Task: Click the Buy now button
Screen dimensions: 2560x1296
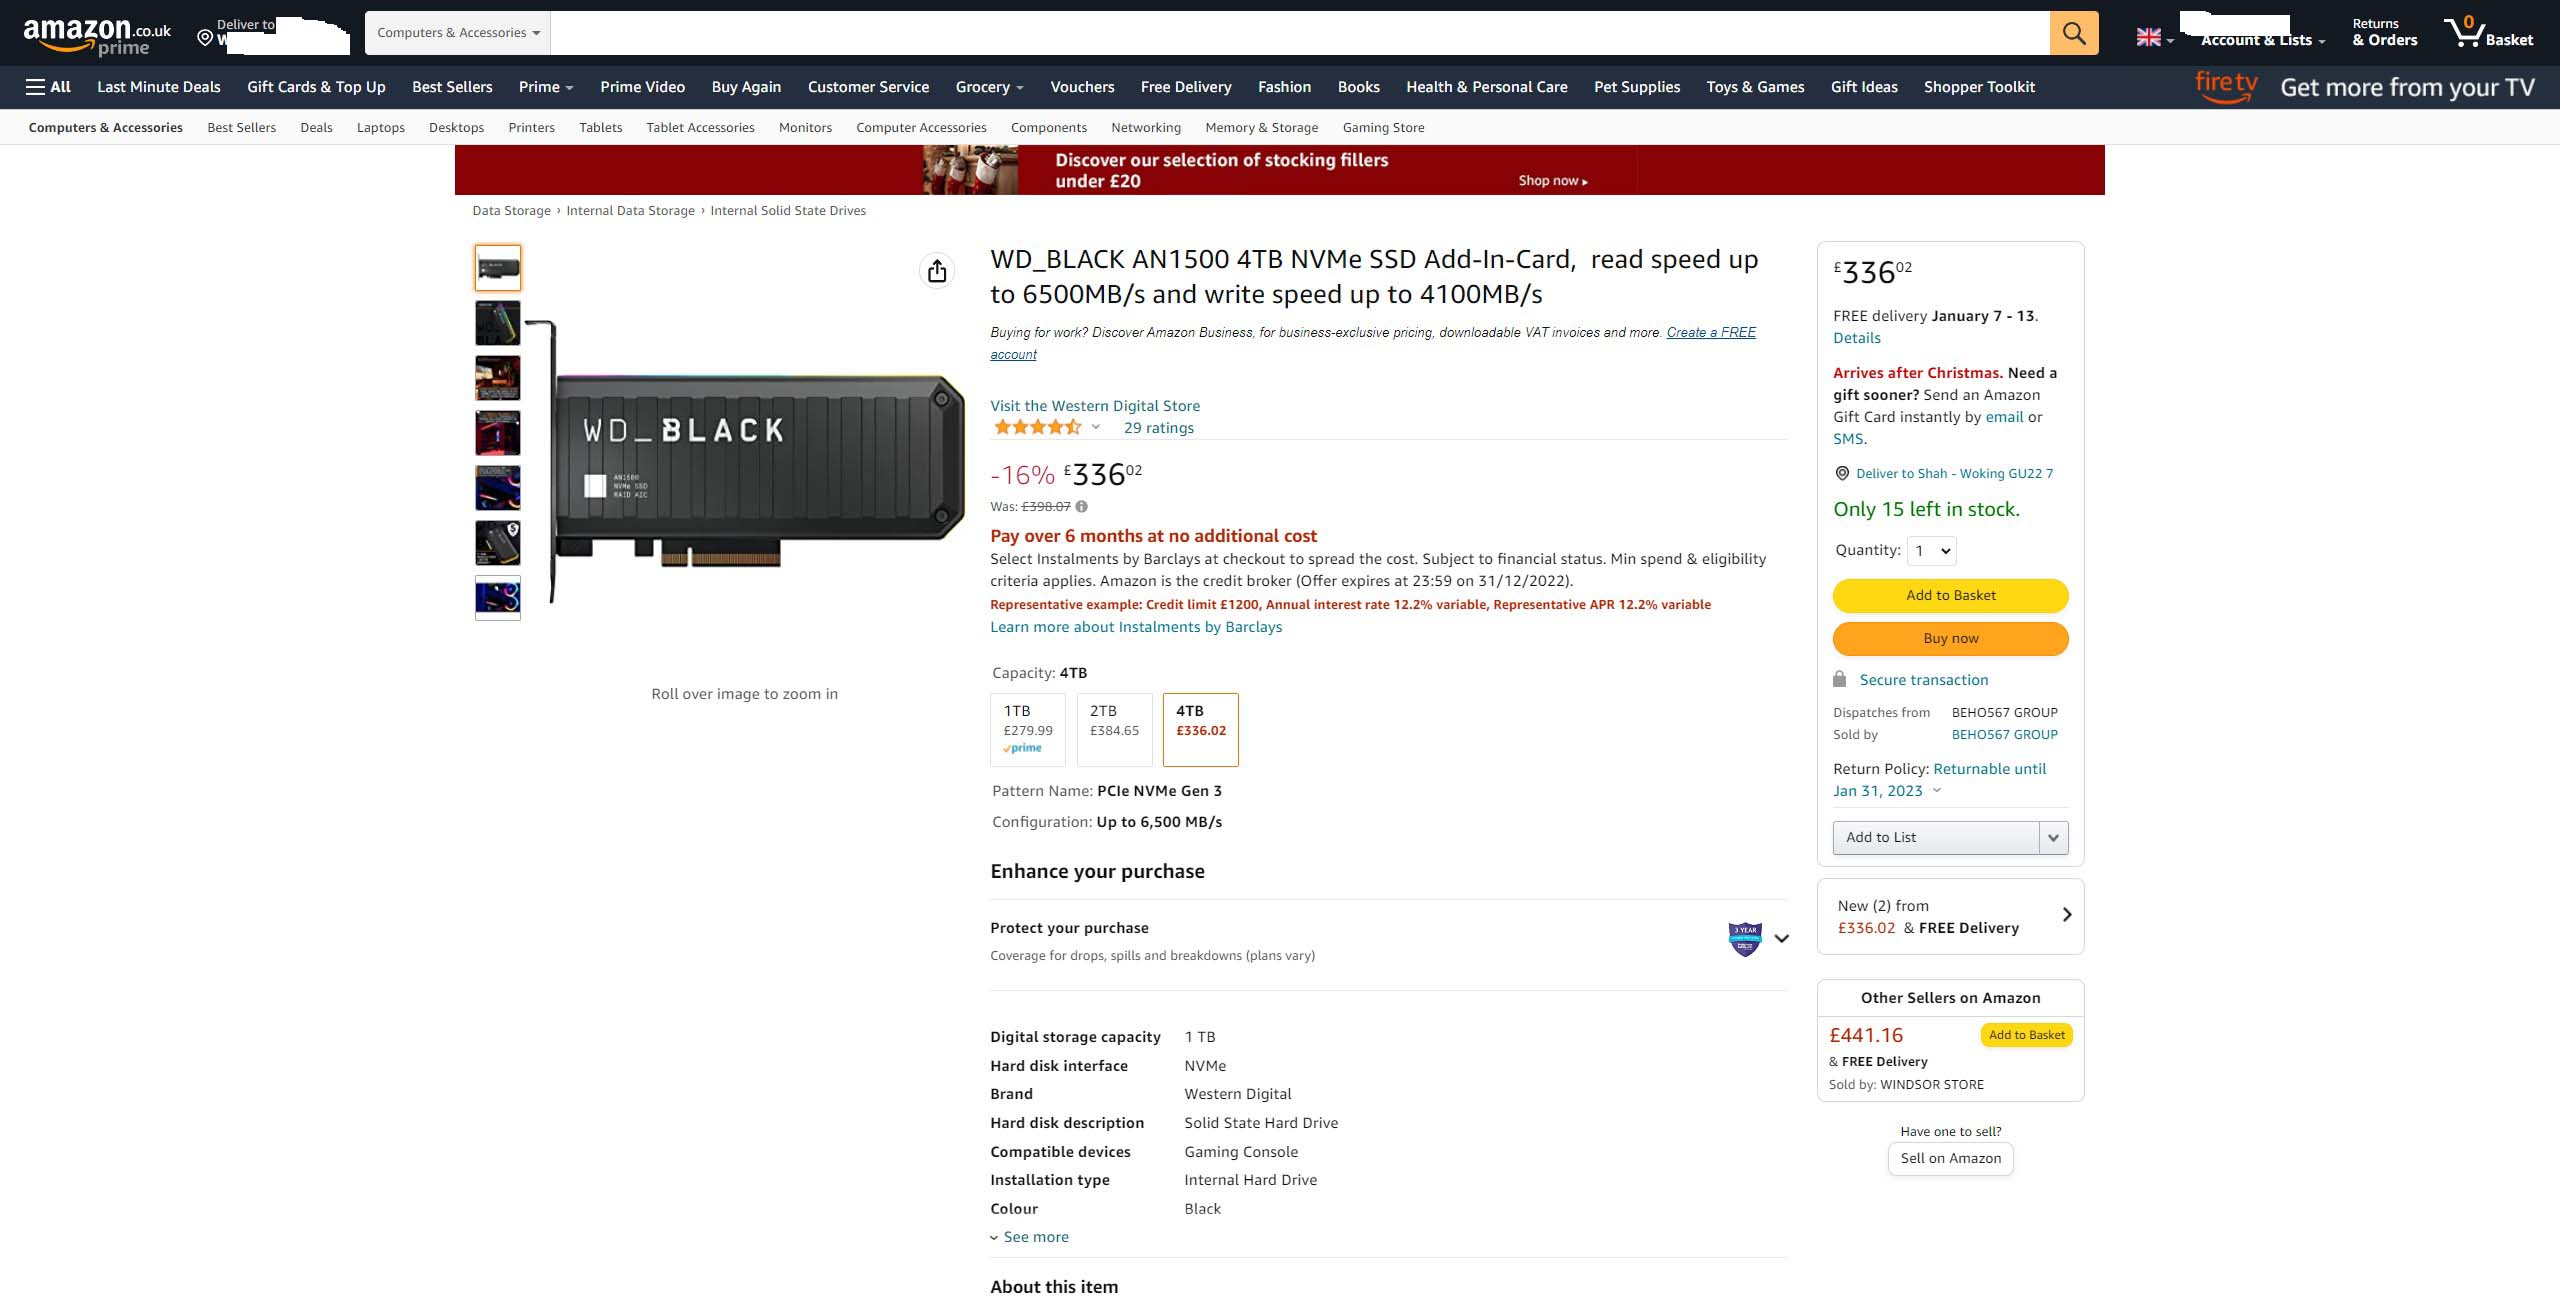Action: 1952,638
